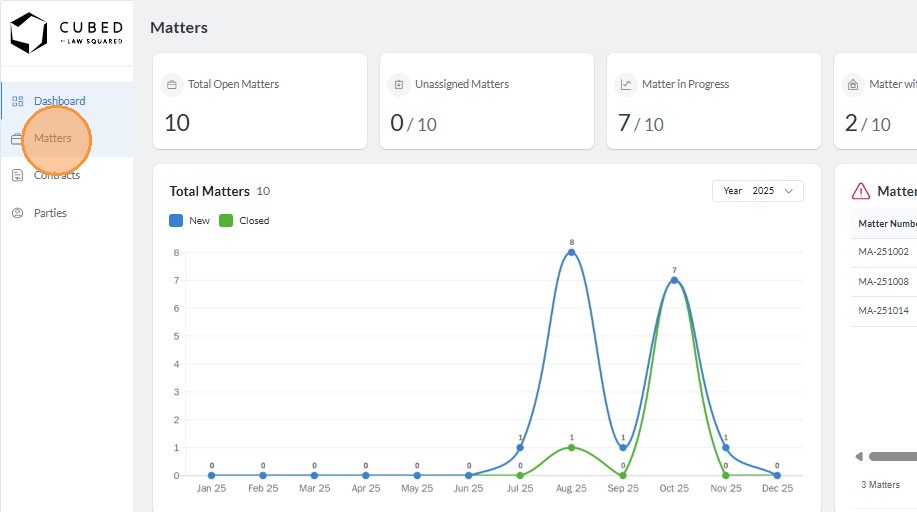Click the Contracts document icon in sidebar
This screenshot has height=512, width=917.
click(17, 175)
